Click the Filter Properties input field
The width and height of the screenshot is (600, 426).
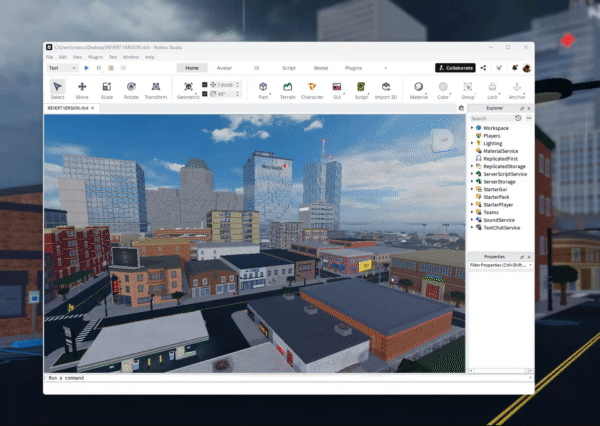pyautogui.click(x=499, y=265)
